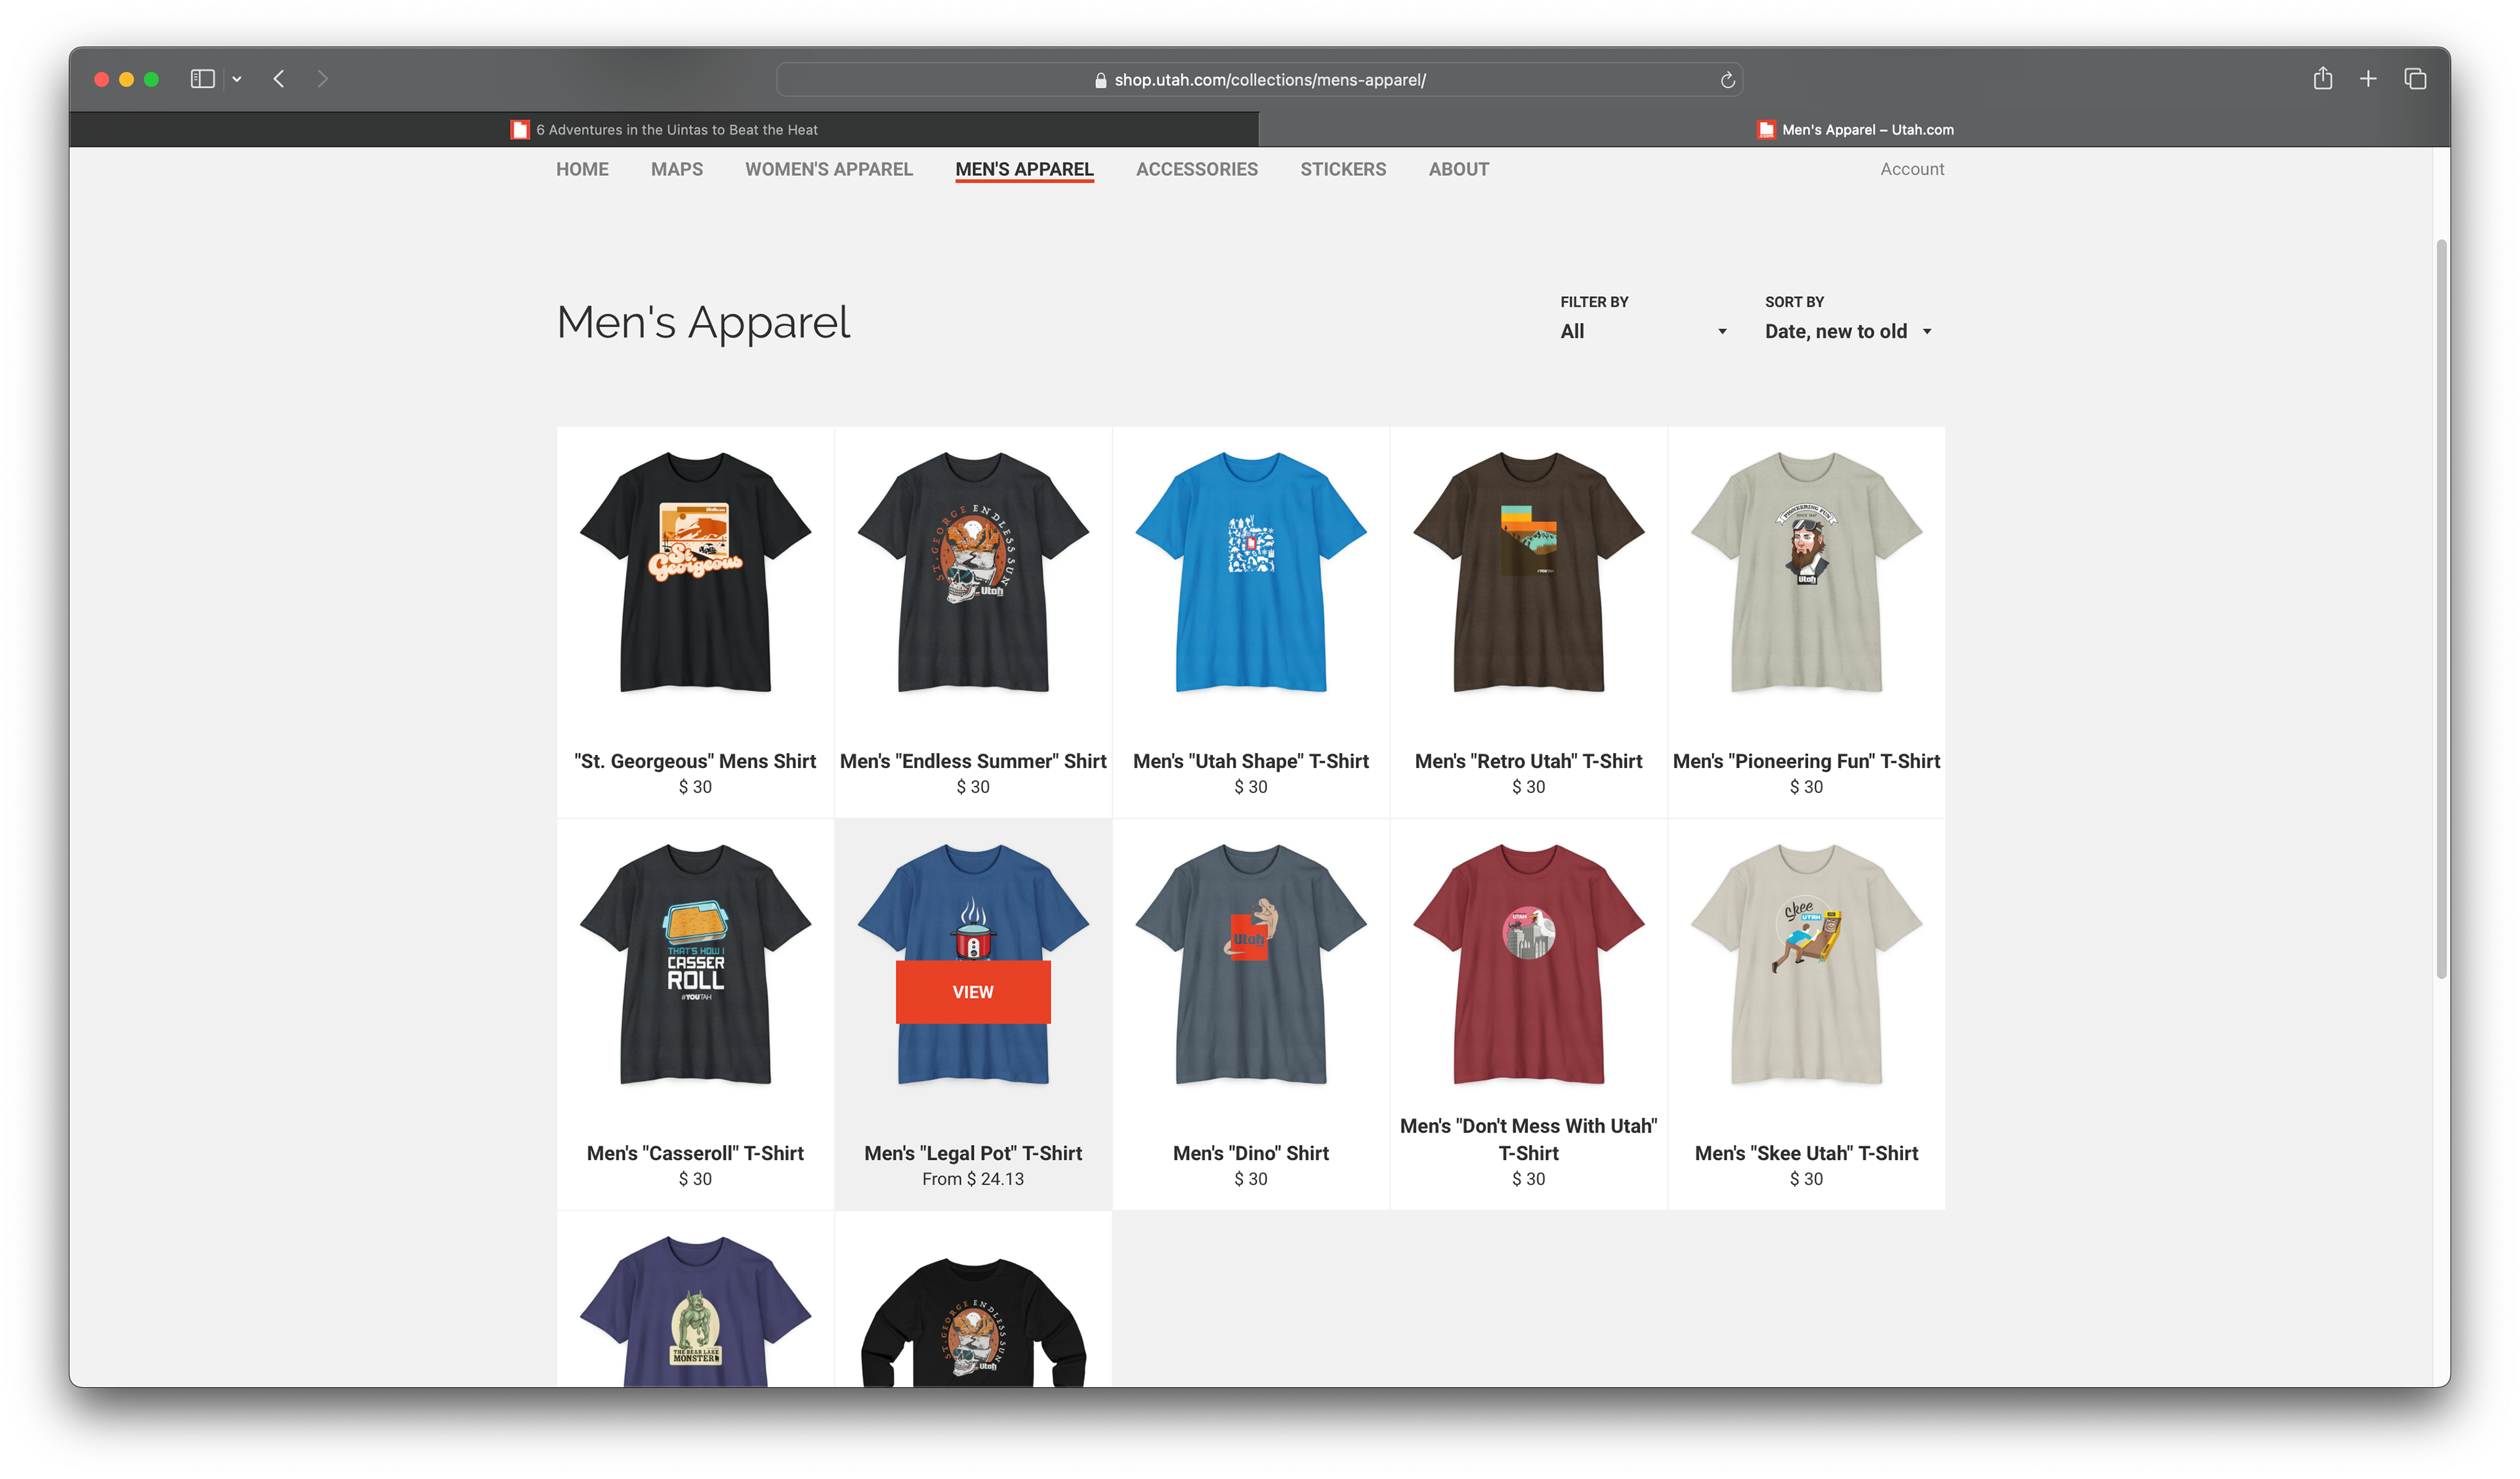Reload the page with the refresh icon
Viewport: 2520px width, 1479px height.
[x=1727, y=80]
